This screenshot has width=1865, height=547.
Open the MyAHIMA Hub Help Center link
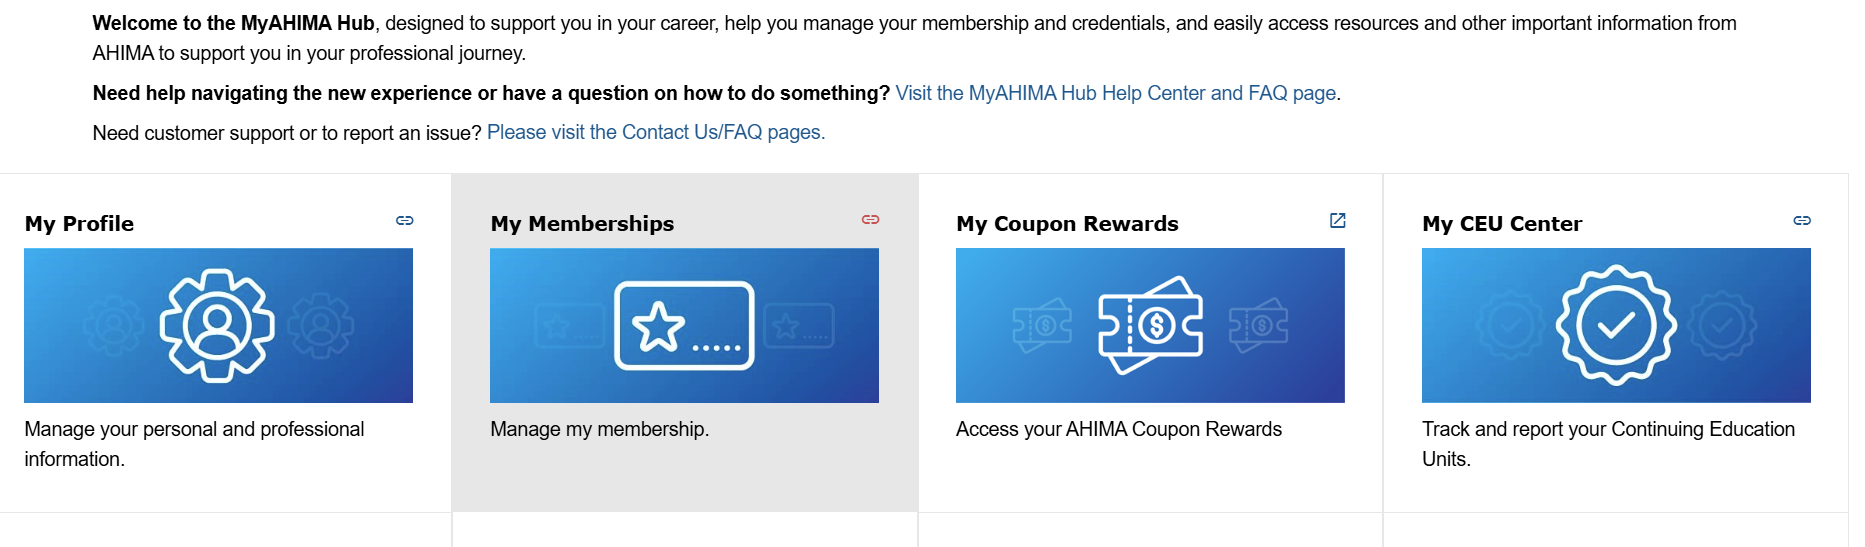coord(1115,93)
